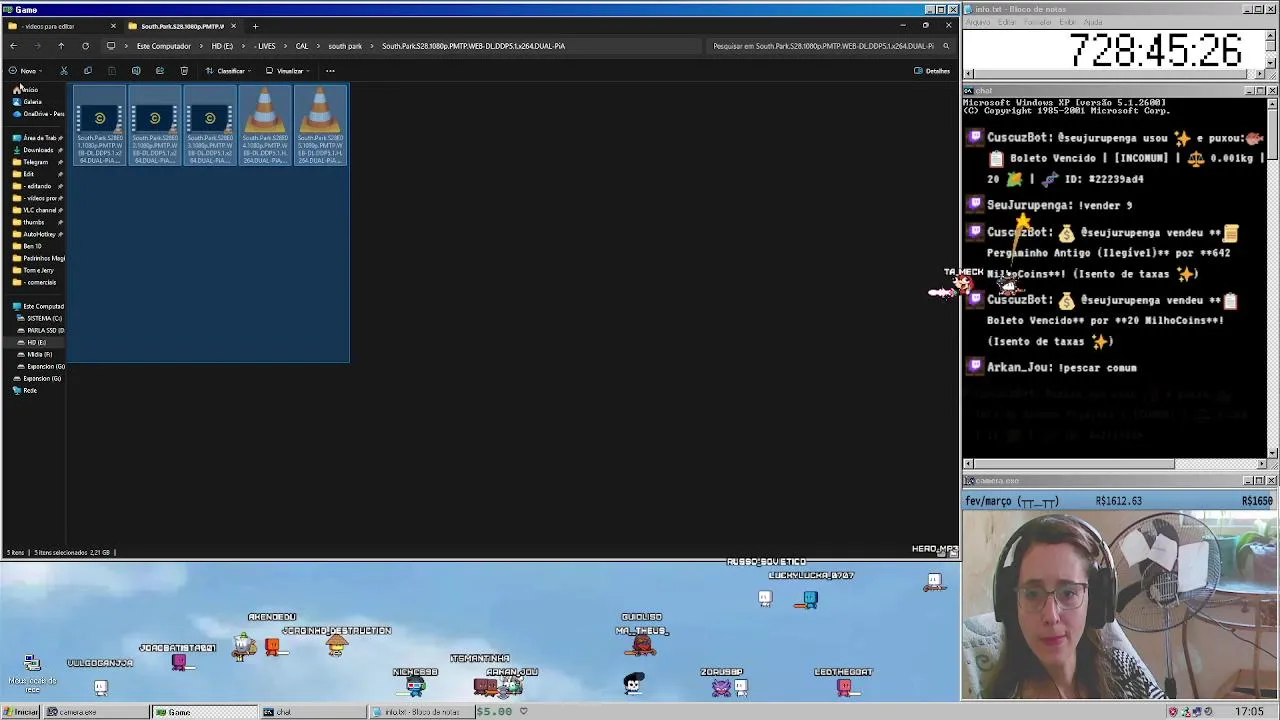
Task: Add a new Explorer tab with plus button
Action: click(x=255, y=26)
